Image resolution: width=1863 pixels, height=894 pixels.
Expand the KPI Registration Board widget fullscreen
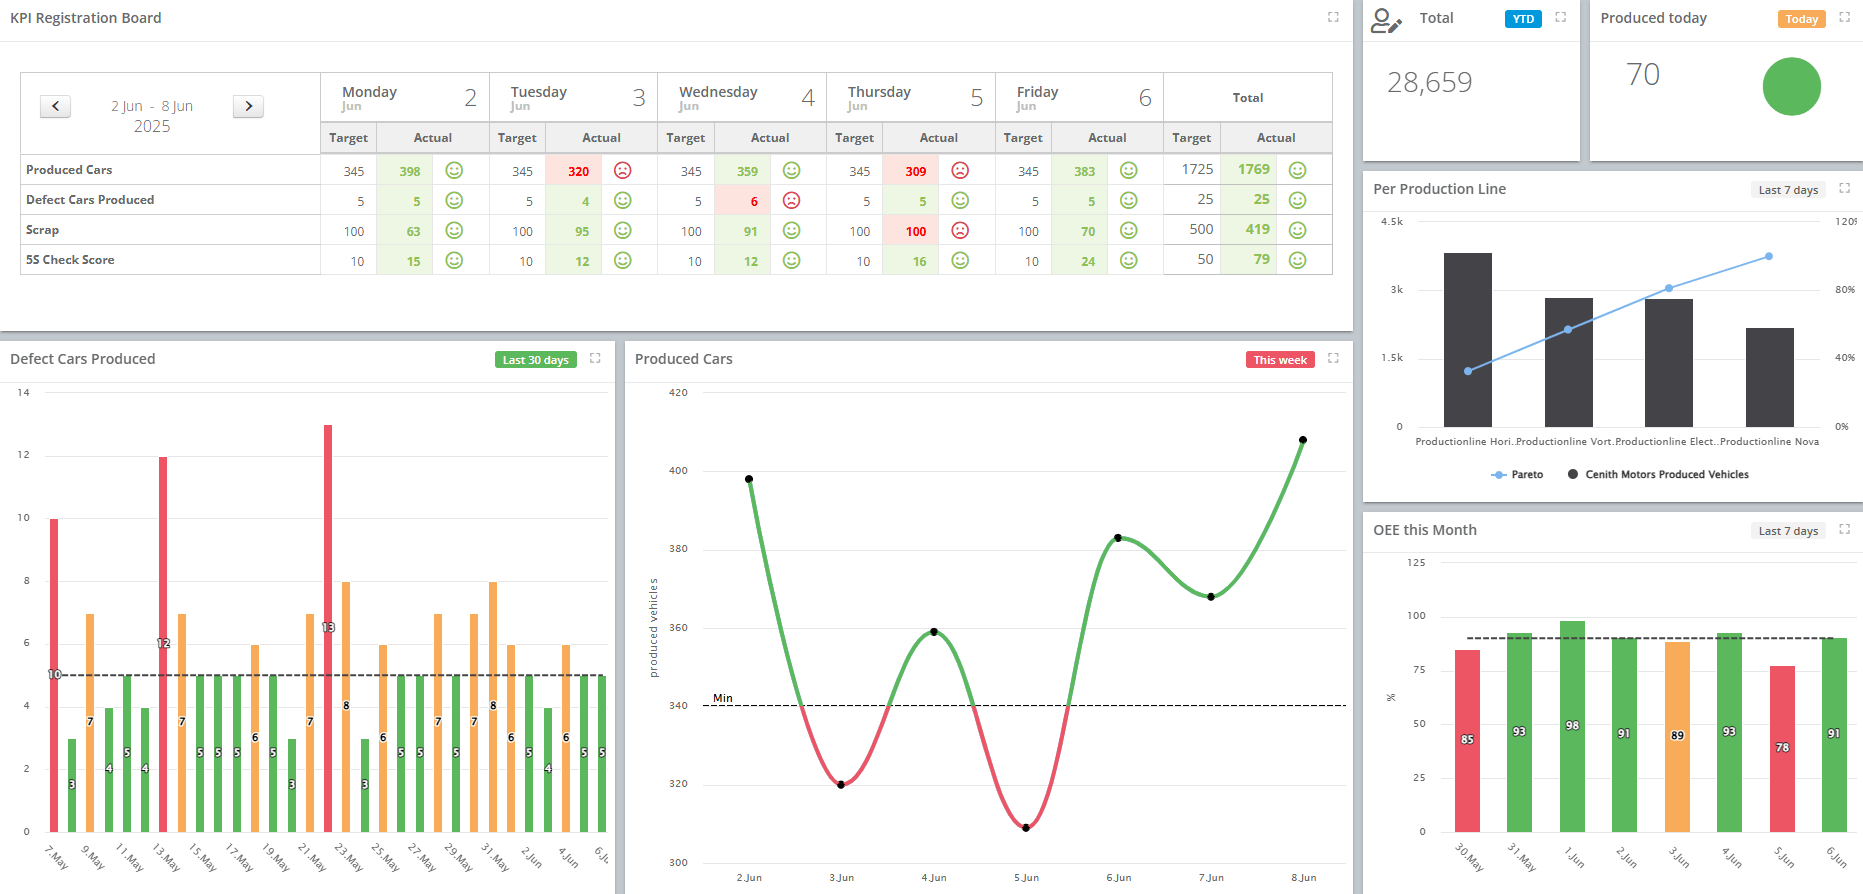(x=1333, y=17)
